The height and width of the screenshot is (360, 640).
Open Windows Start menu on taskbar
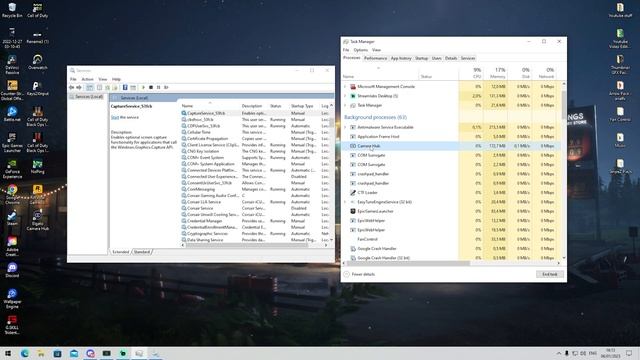(8, 353)
